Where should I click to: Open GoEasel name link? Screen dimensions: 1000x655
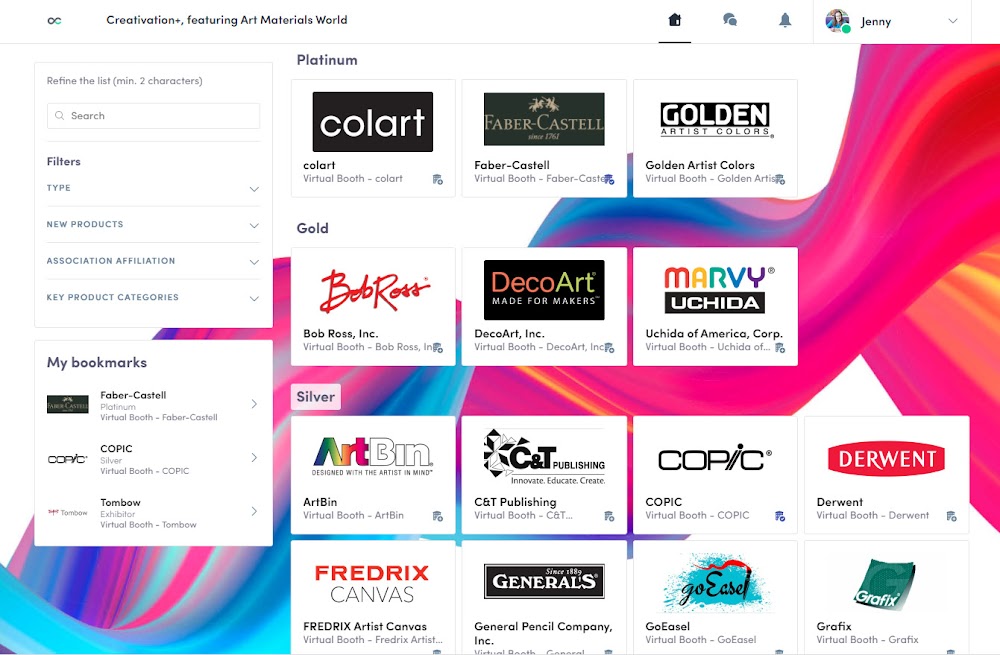pyautogui.click(x=667, y=626)
